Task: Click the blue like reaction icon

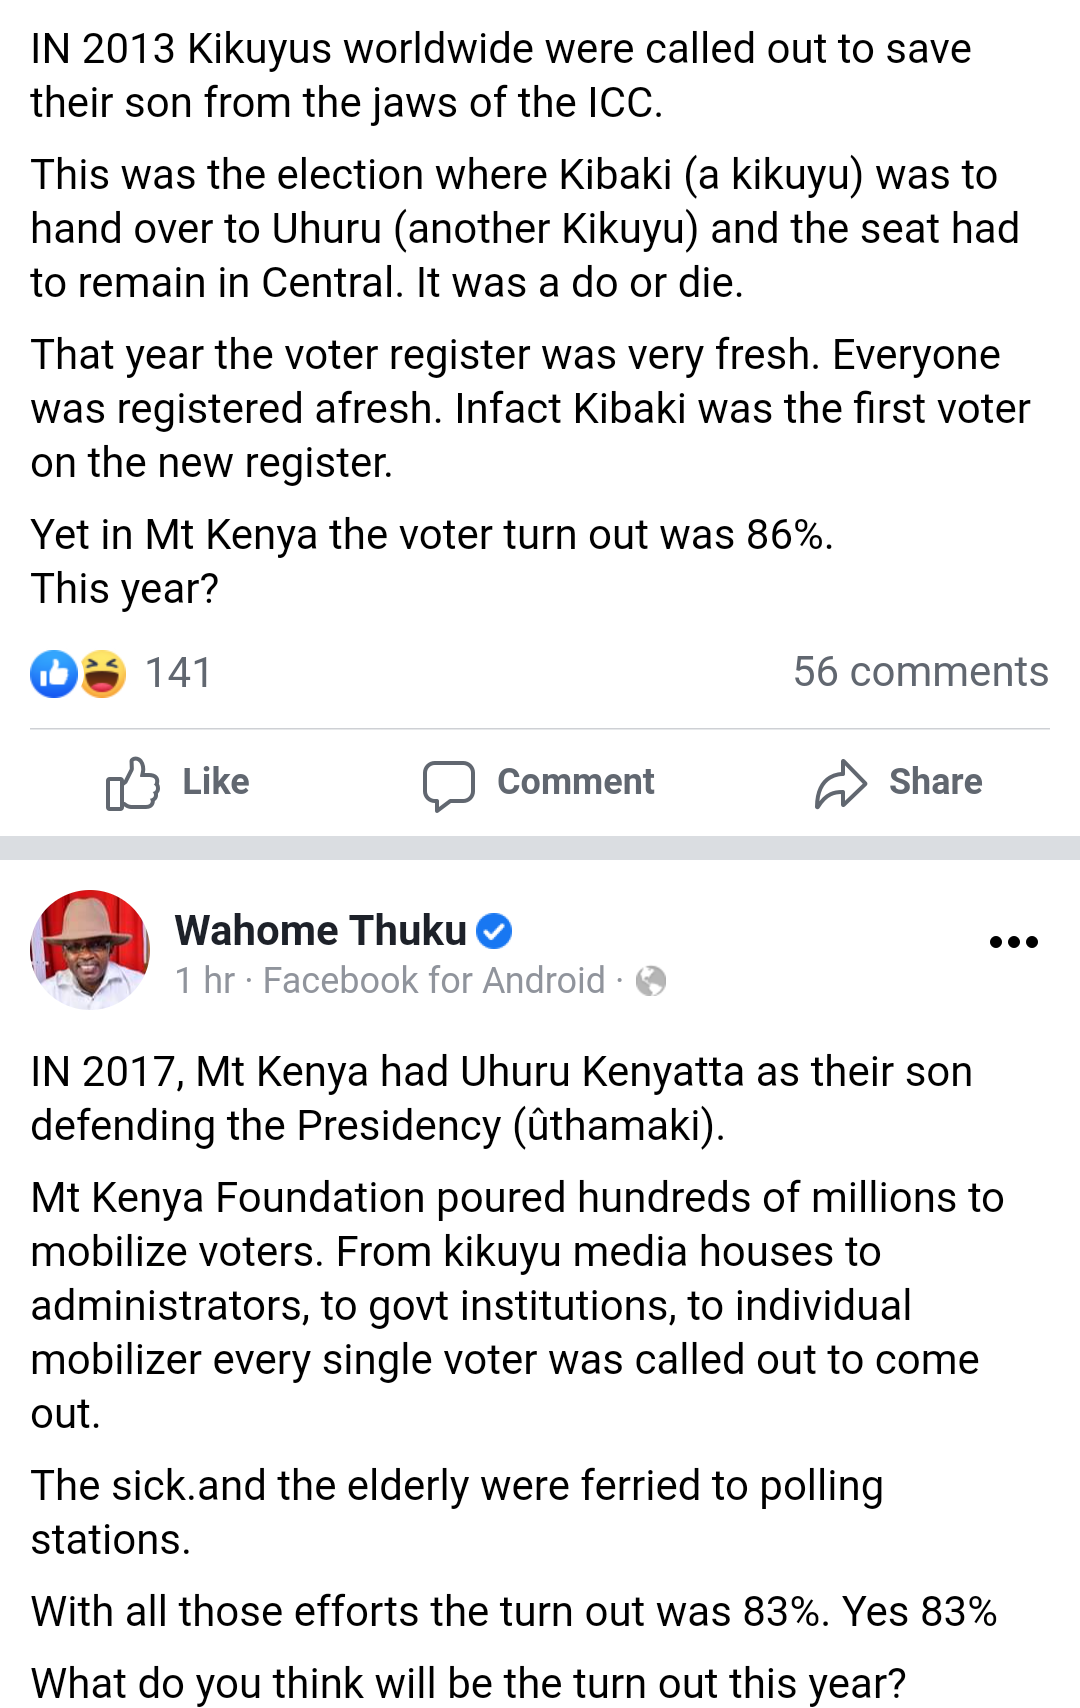Action: pos(54,673)
